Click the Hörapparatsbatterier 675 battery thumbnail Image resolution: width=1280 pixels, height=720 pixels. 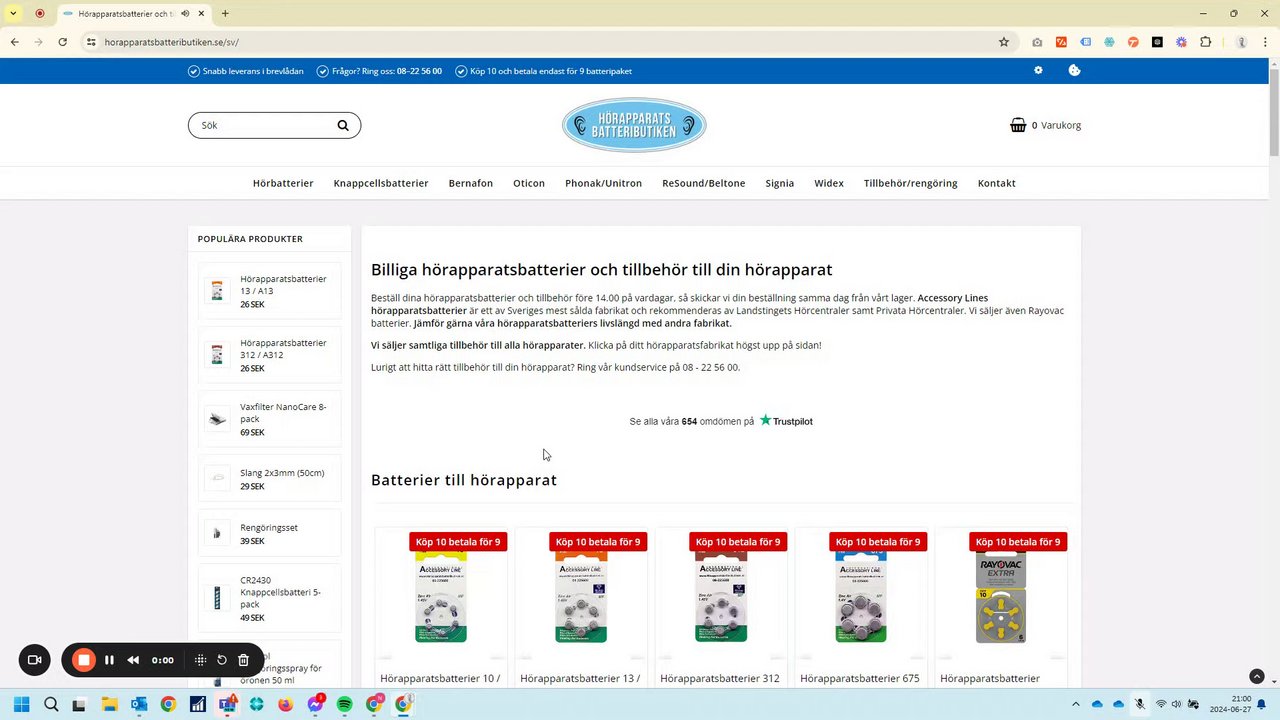tap(861, 597)
